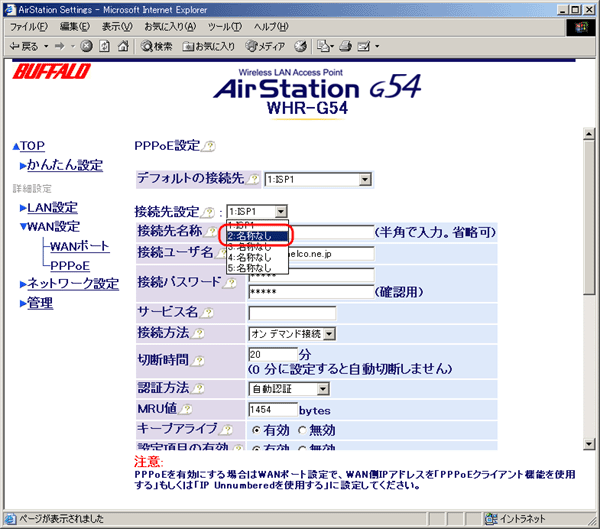
Task: Open the デフォルトの接続先 dropdown
Action: 318,179
